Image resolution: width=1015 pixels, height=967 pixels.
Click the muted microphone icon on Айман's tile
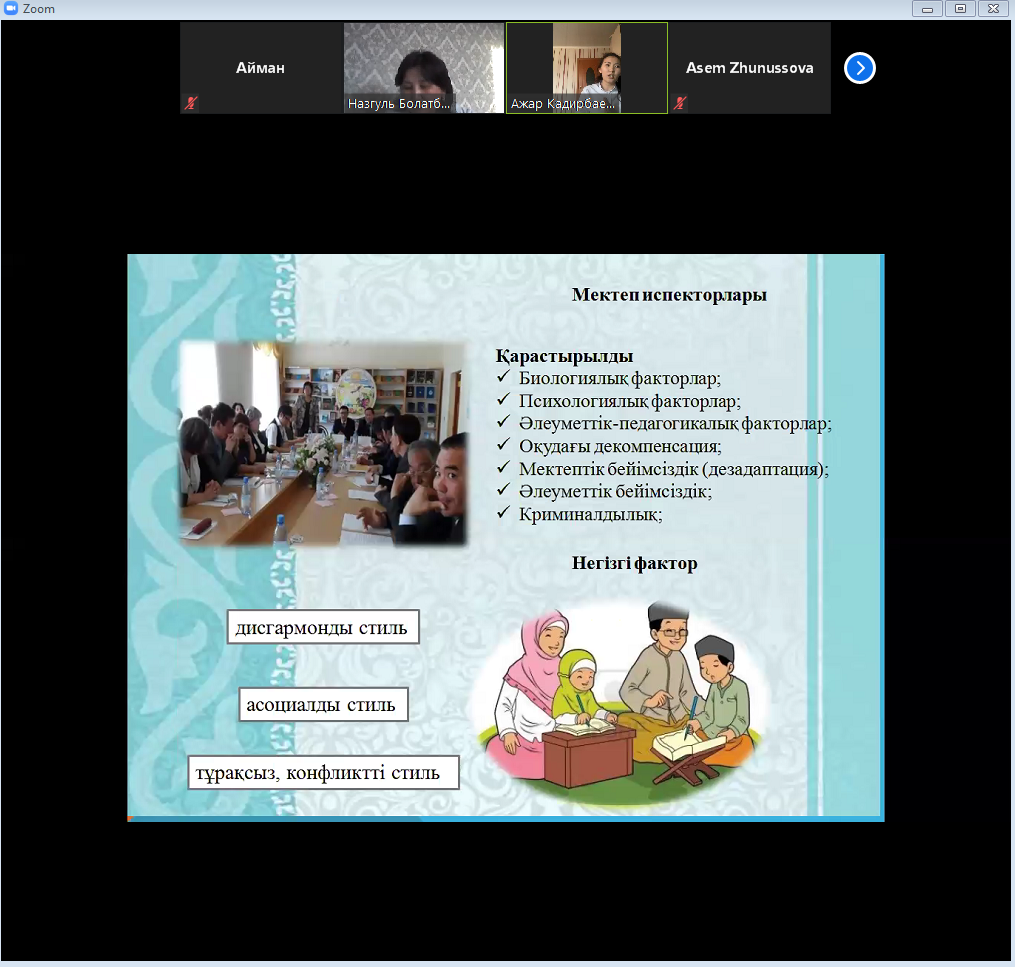point(190,103)
